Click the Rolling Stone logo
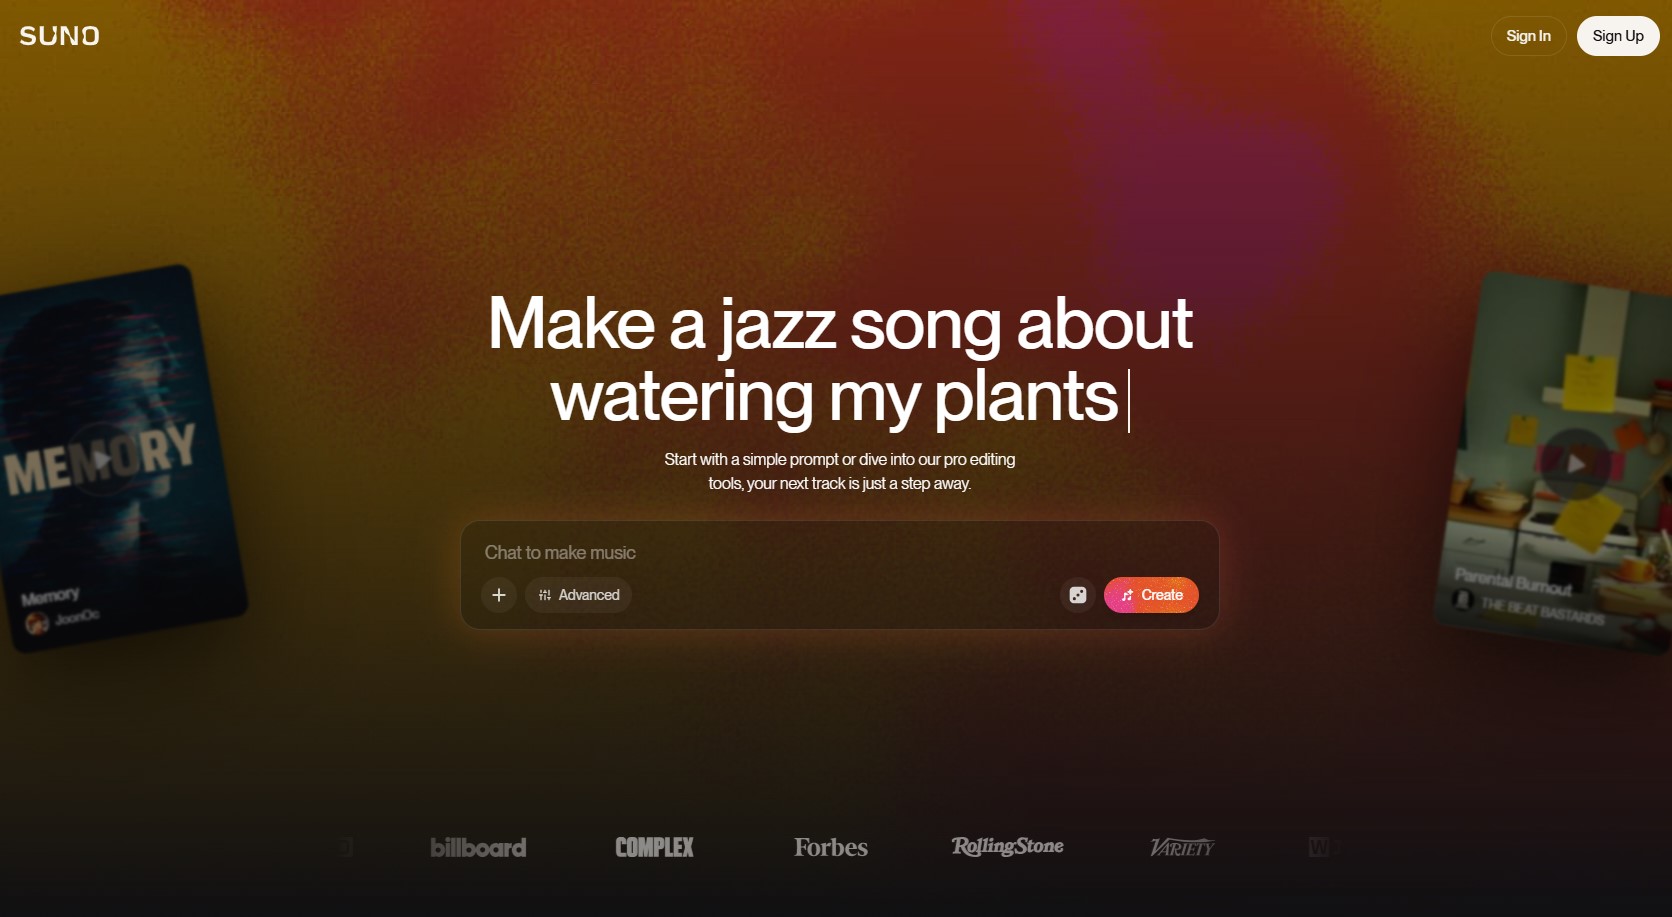Screen dimensions: 1672x917 (1007, 847)
